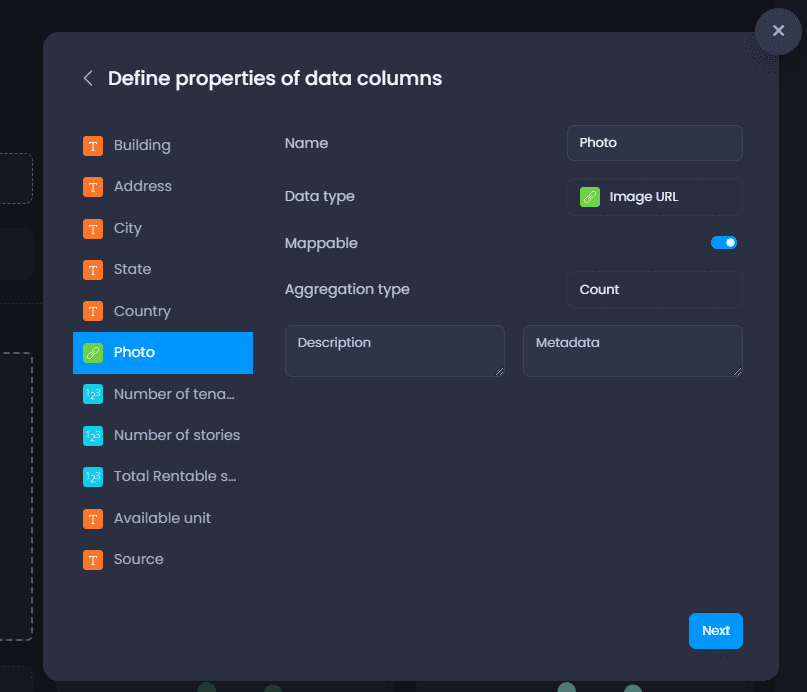Select the Source column

tap(163, 560)
